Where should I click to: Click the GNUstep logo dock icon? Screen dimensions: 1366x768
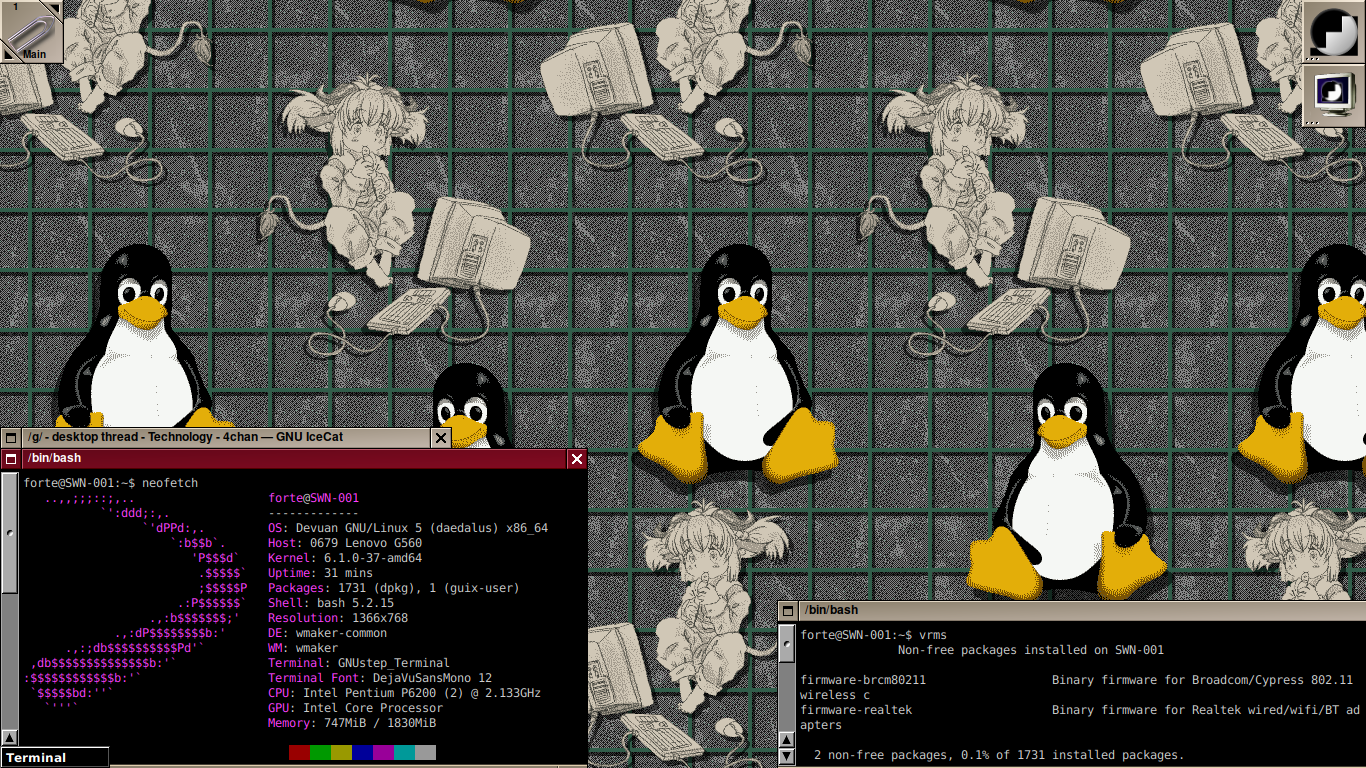(x=1333, y=32)
